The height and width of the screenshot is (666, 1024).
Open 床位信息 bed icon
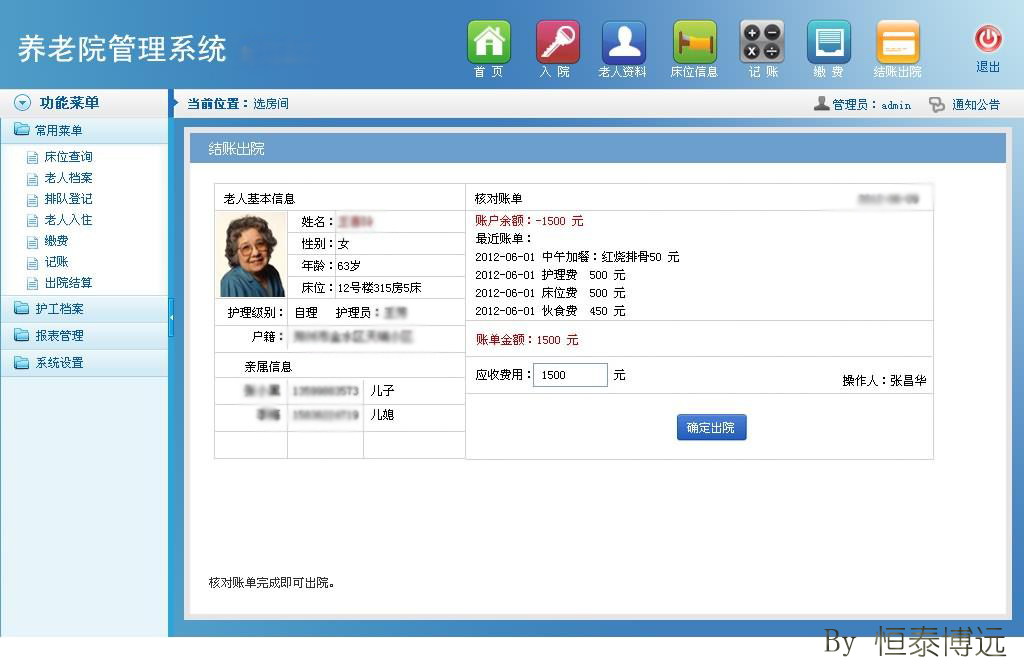coord(694,42)
